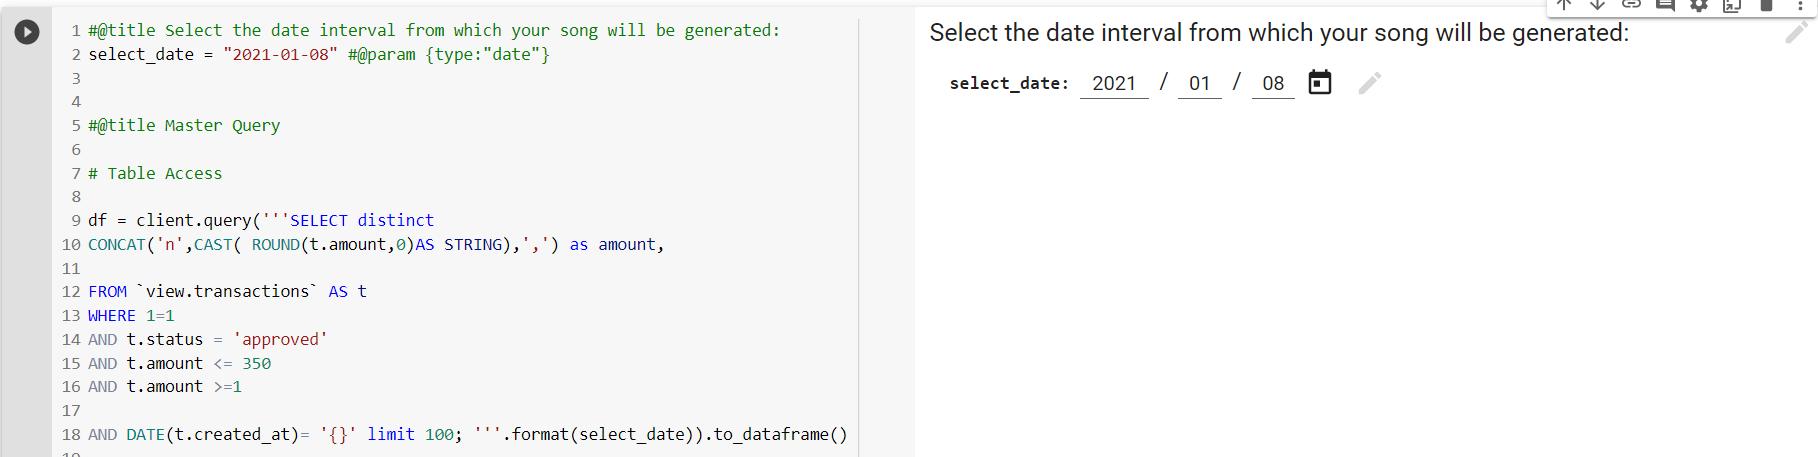Move cell down with arrow icon
The height and width of the screenshot is (457, 1818).
(x=1598, y=5)
